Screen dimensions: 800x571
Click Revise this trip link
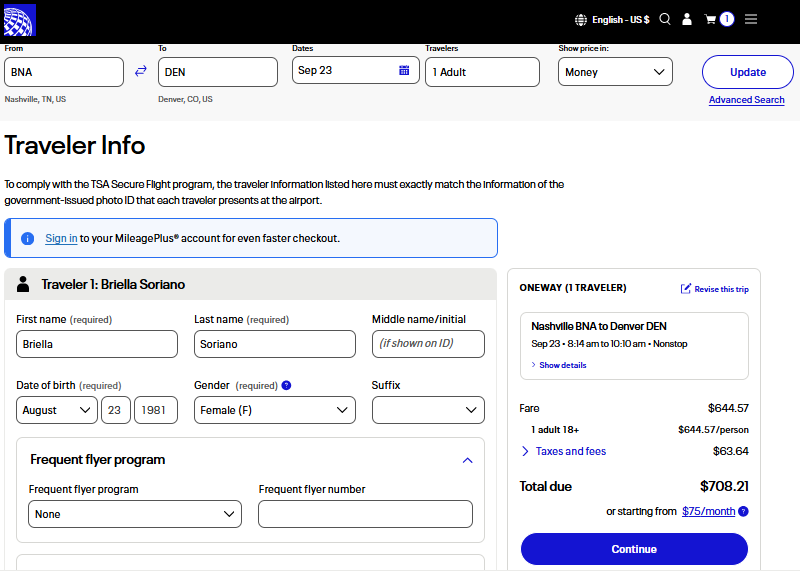click(714, 289)
